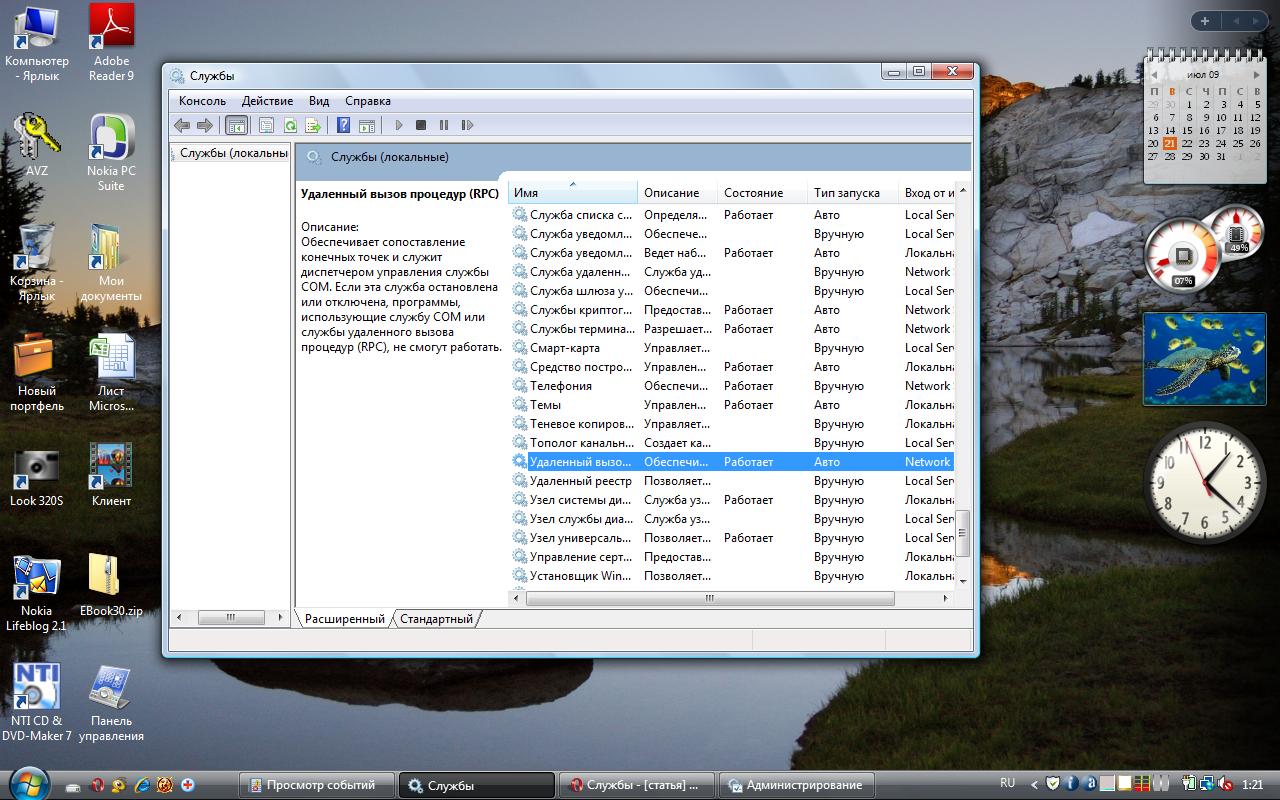Screen dimensions: 1280x800
Task: Sort by the Тип запуска column header
Action: point(846,193)
